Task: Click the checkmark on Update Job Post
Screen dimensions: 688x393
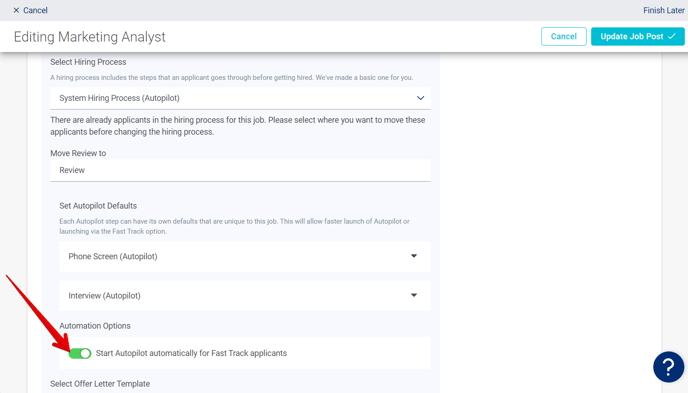Action: pos(672,36)
